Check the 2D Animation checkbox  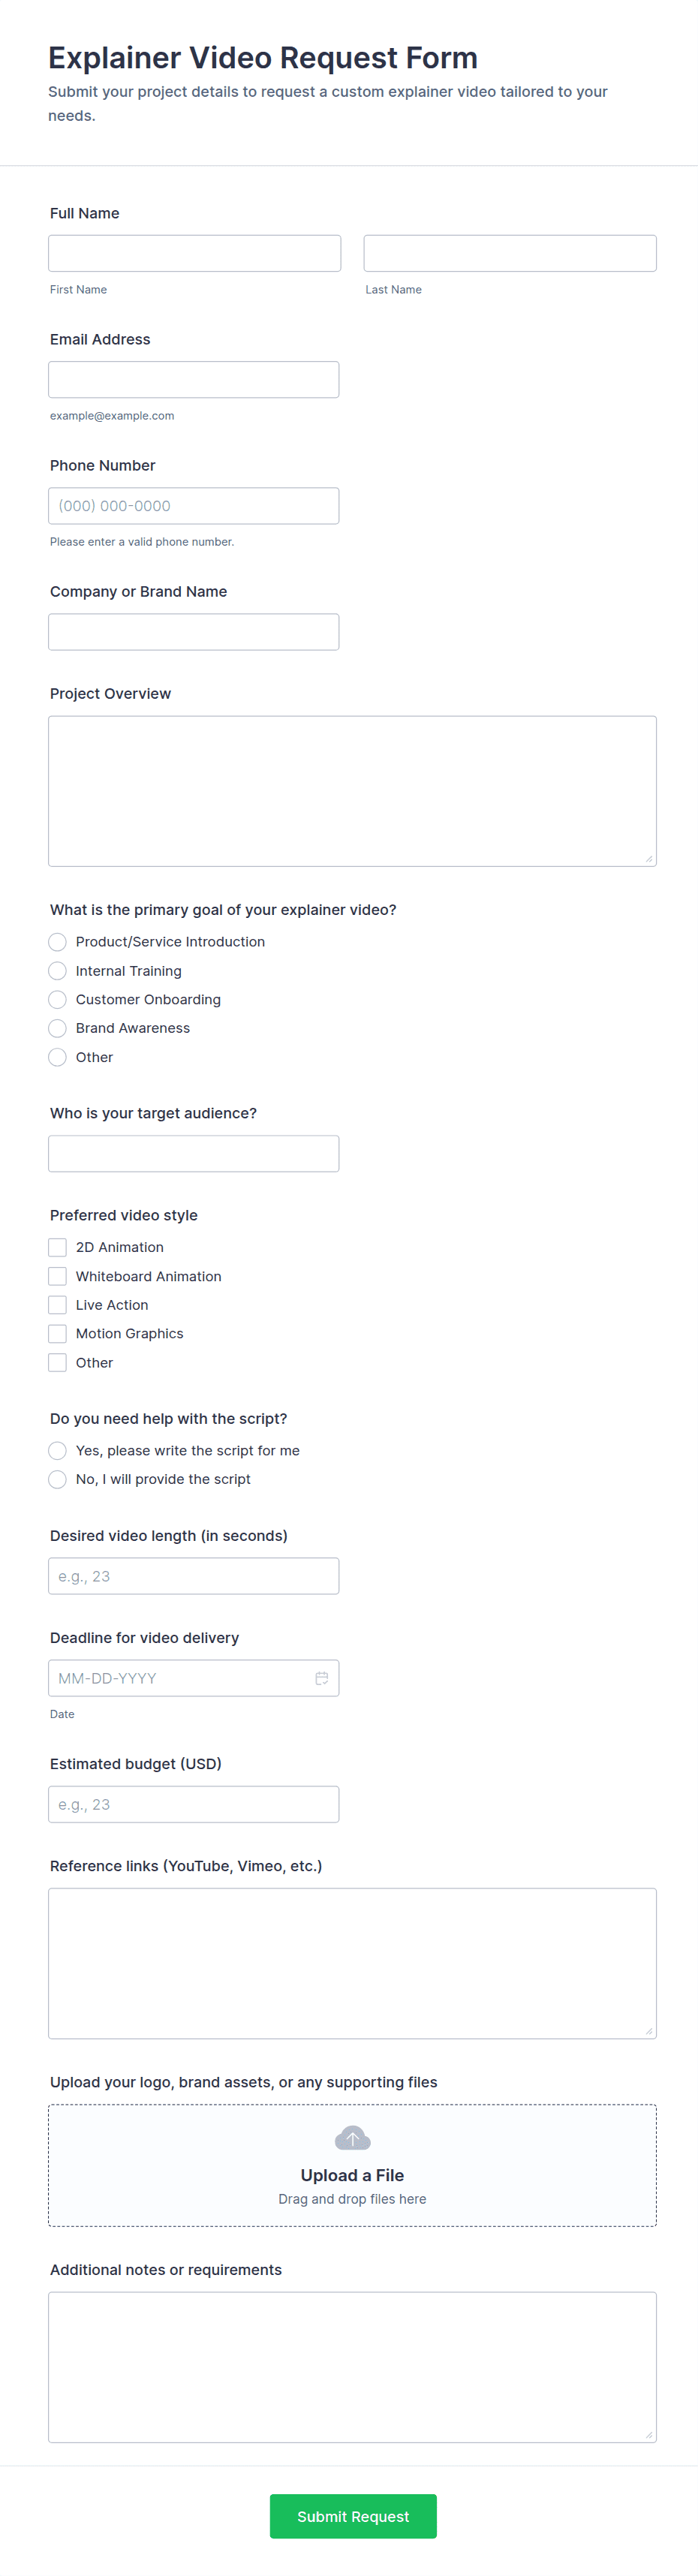tap(58, 1247)
